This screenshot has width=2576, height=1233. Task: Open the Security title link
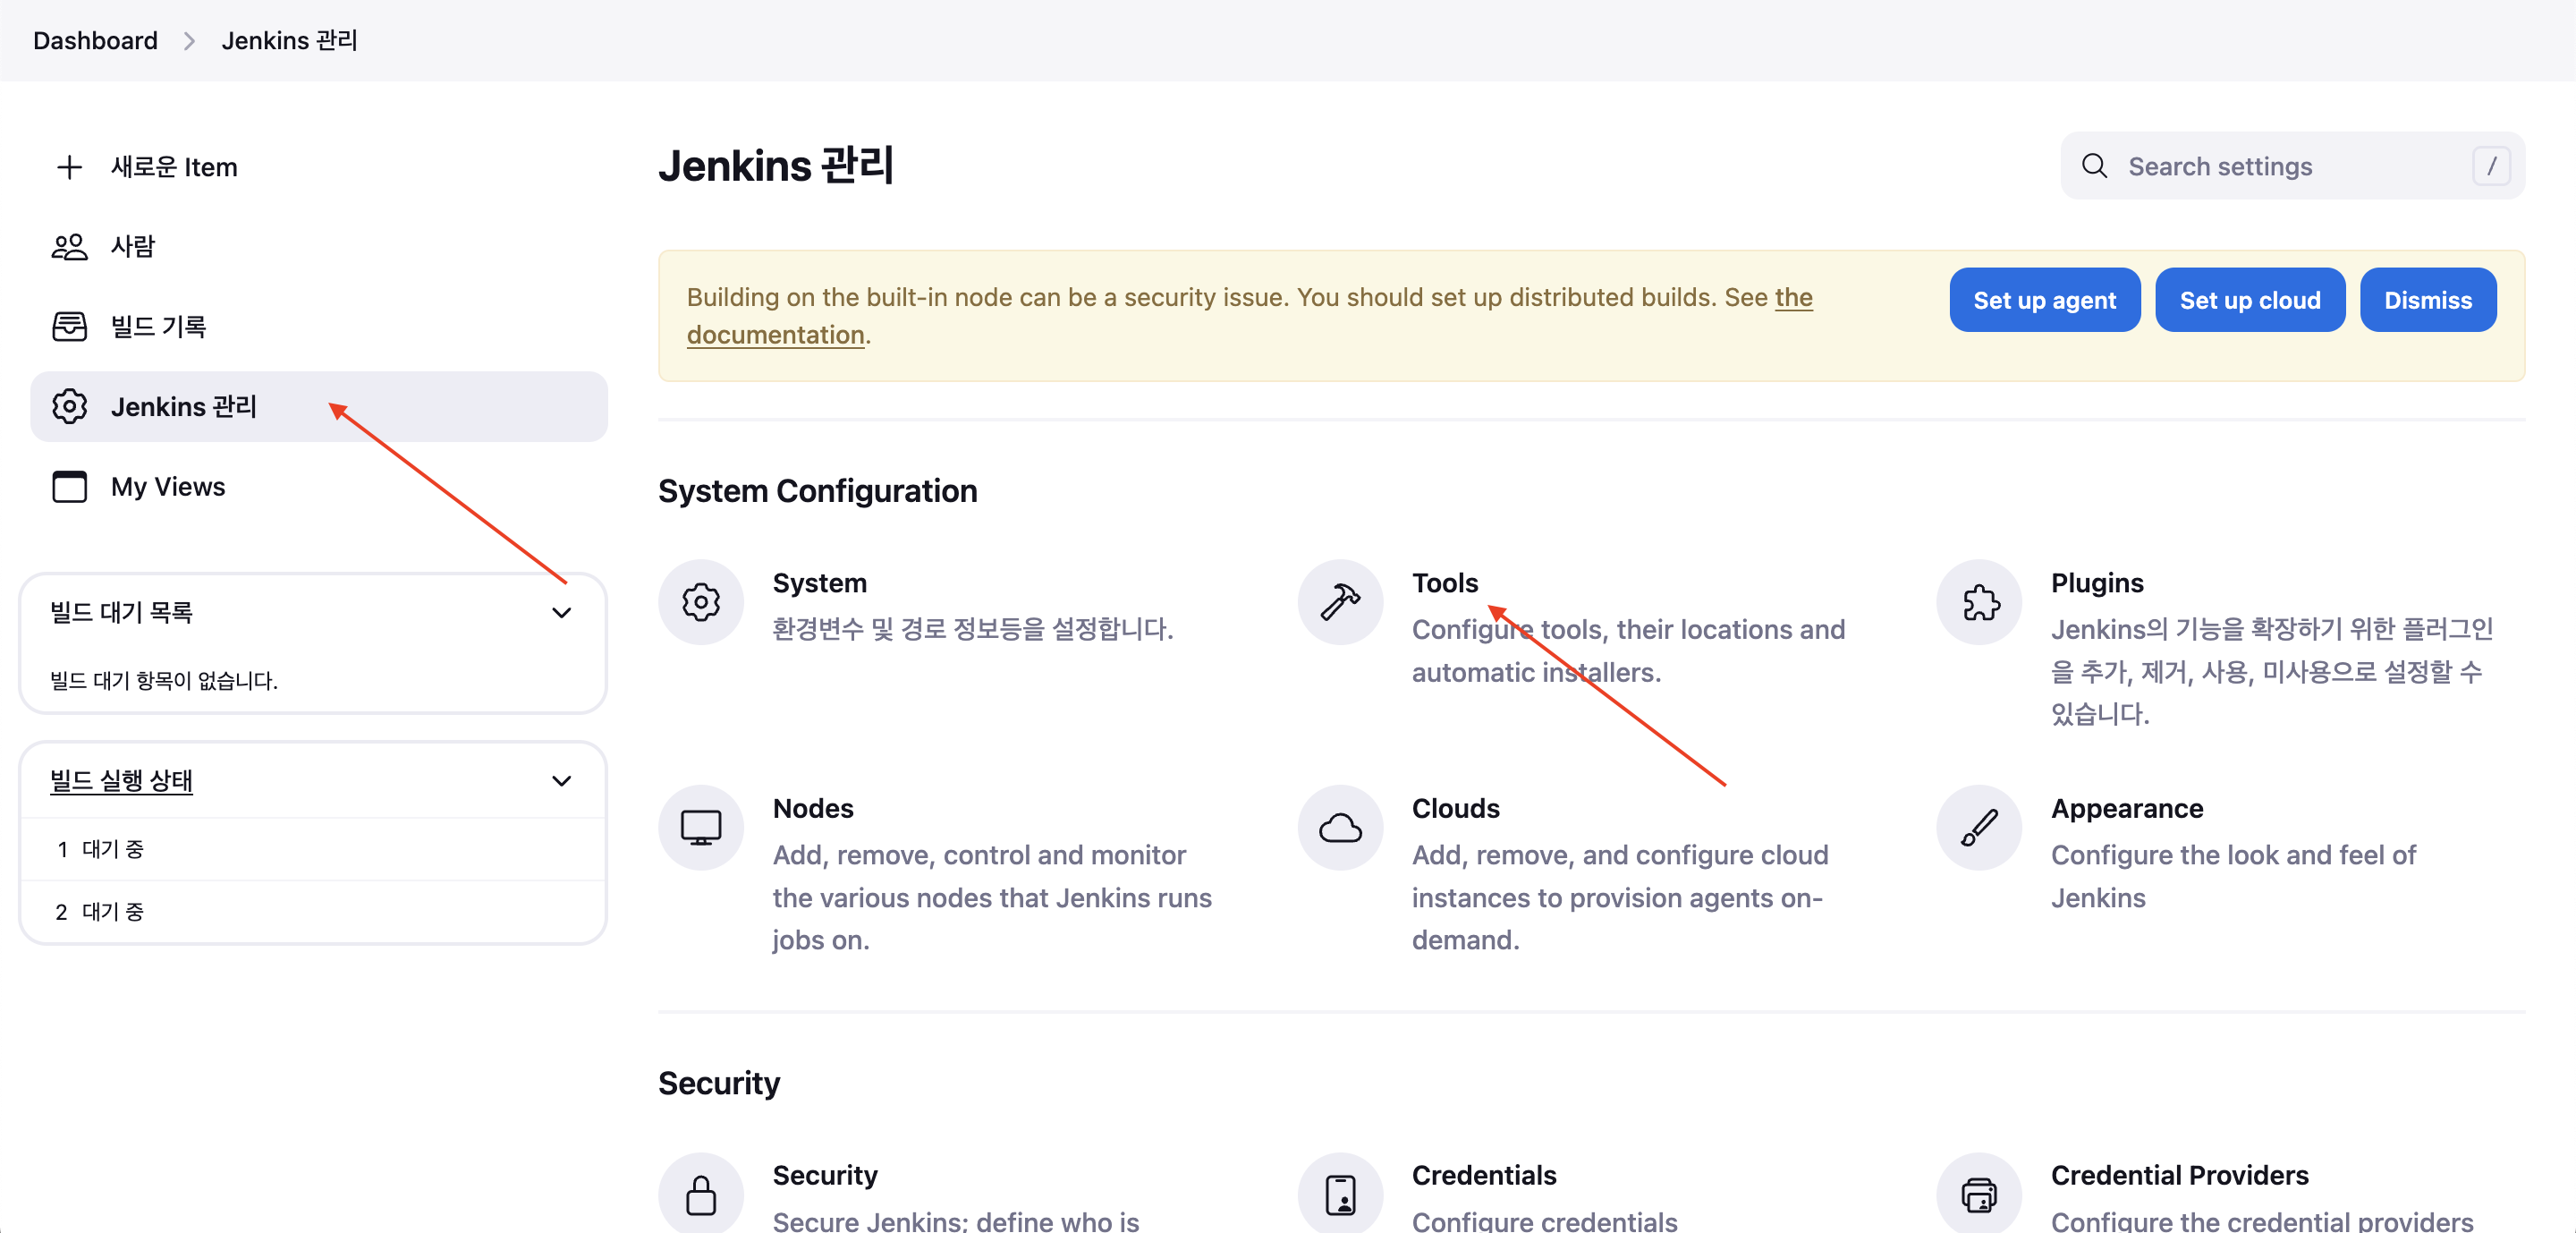click(x=825, y=1175)
